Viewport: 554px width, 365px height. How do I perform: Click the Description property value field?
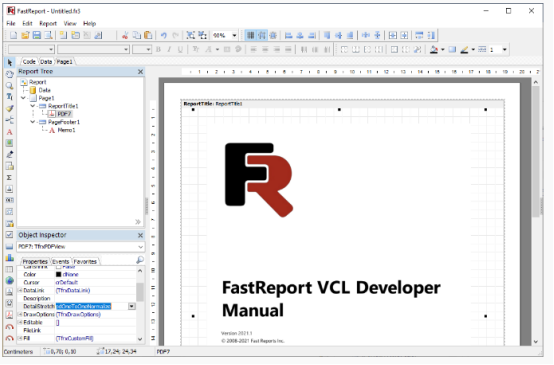click(x=95, y=299)
